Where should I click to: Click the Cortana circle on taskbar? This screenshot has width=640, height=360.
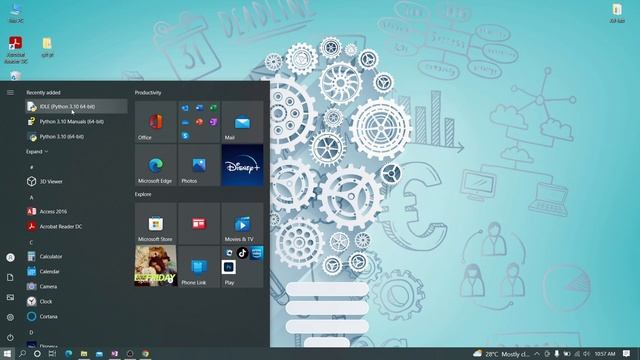[37, 353]
